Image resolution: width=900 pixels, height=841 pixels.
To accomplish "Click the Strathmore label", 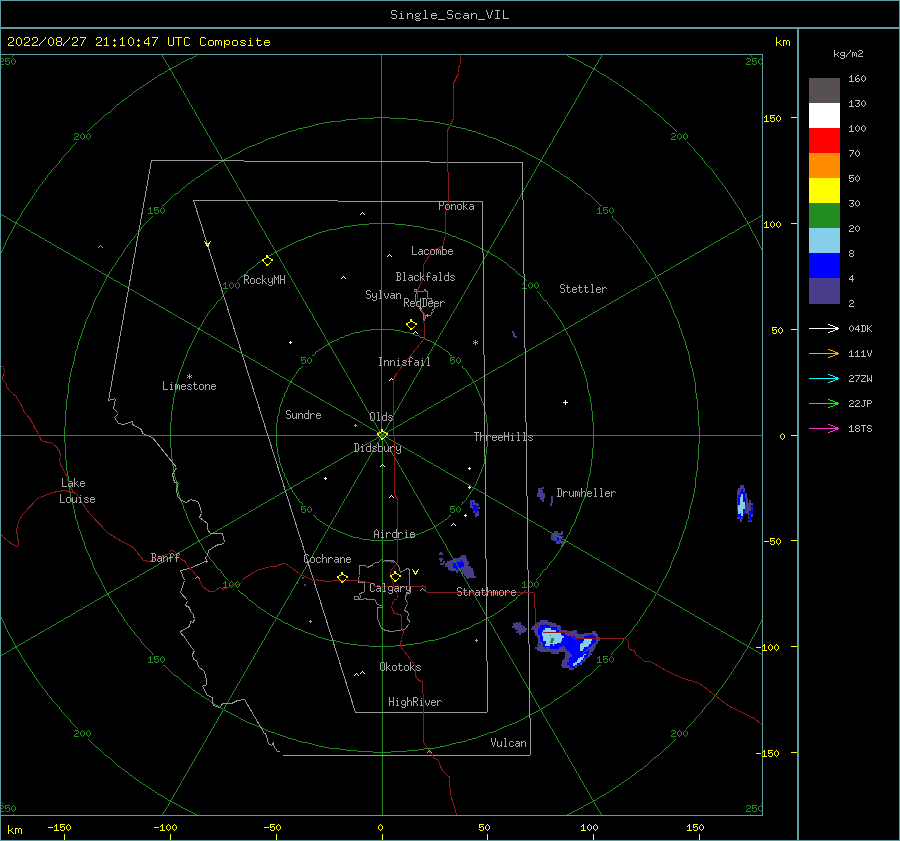I will click(x=486, y=592).
